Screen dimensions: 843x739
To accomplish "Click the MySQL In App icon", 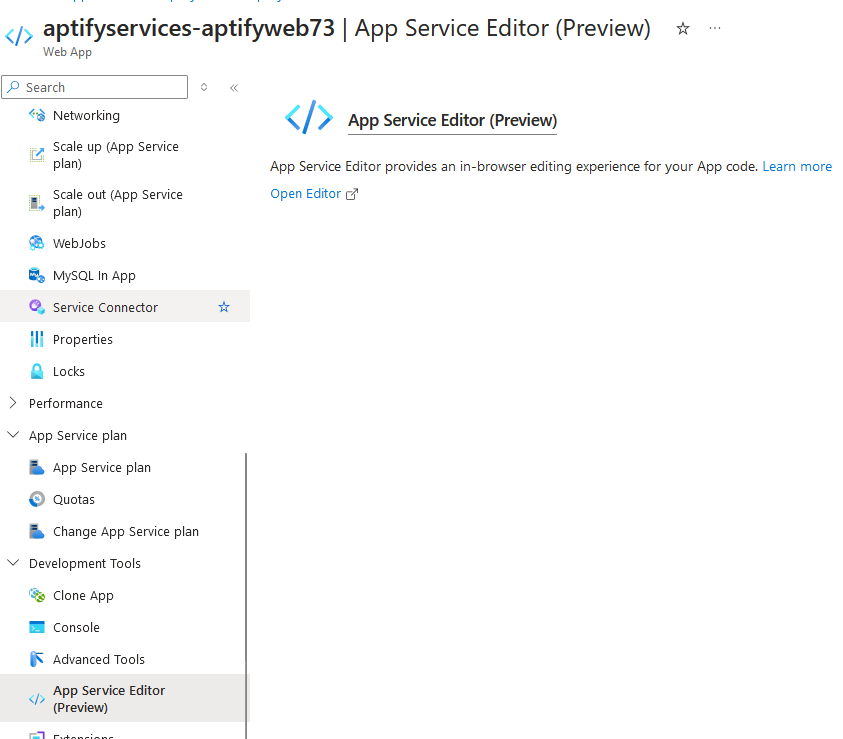I will tap(37, 275).
